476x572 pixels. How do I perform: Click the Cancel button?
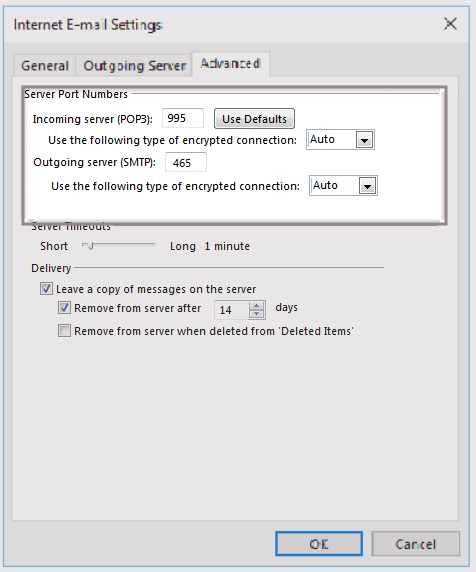coord(415,544)
